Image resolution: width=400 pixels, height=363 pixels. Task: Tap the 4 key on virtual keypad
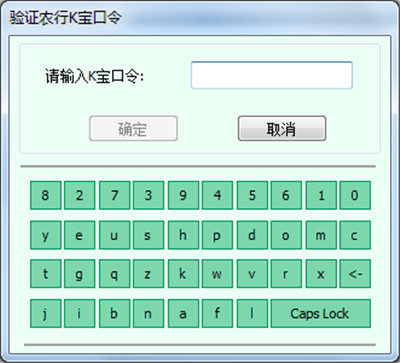[x=217, y=195]
